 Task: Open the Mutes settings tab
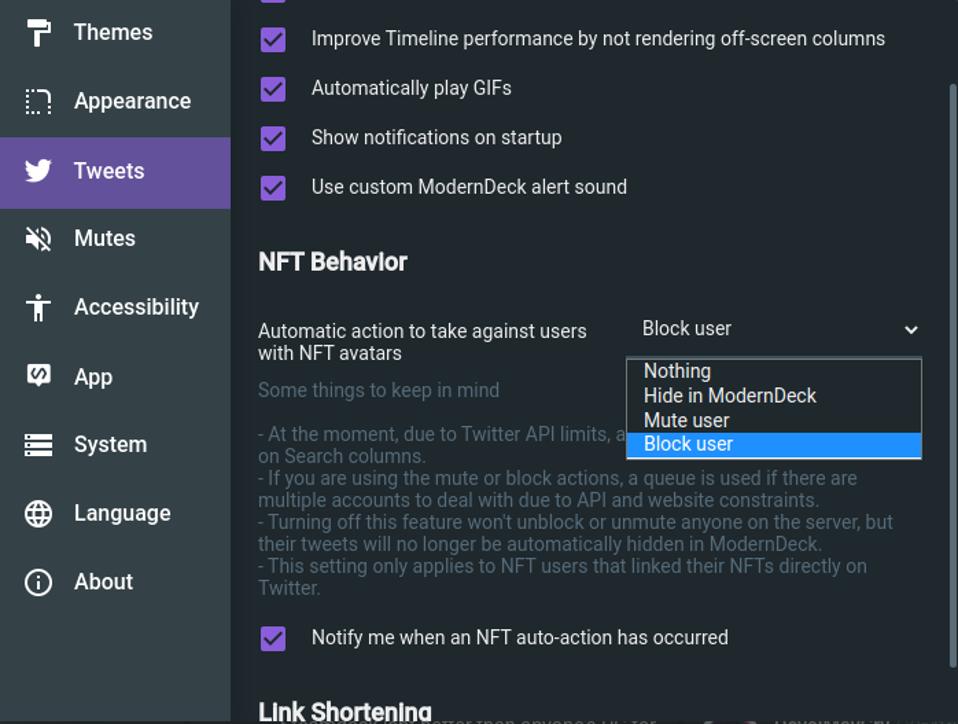(x=105, y=239)
